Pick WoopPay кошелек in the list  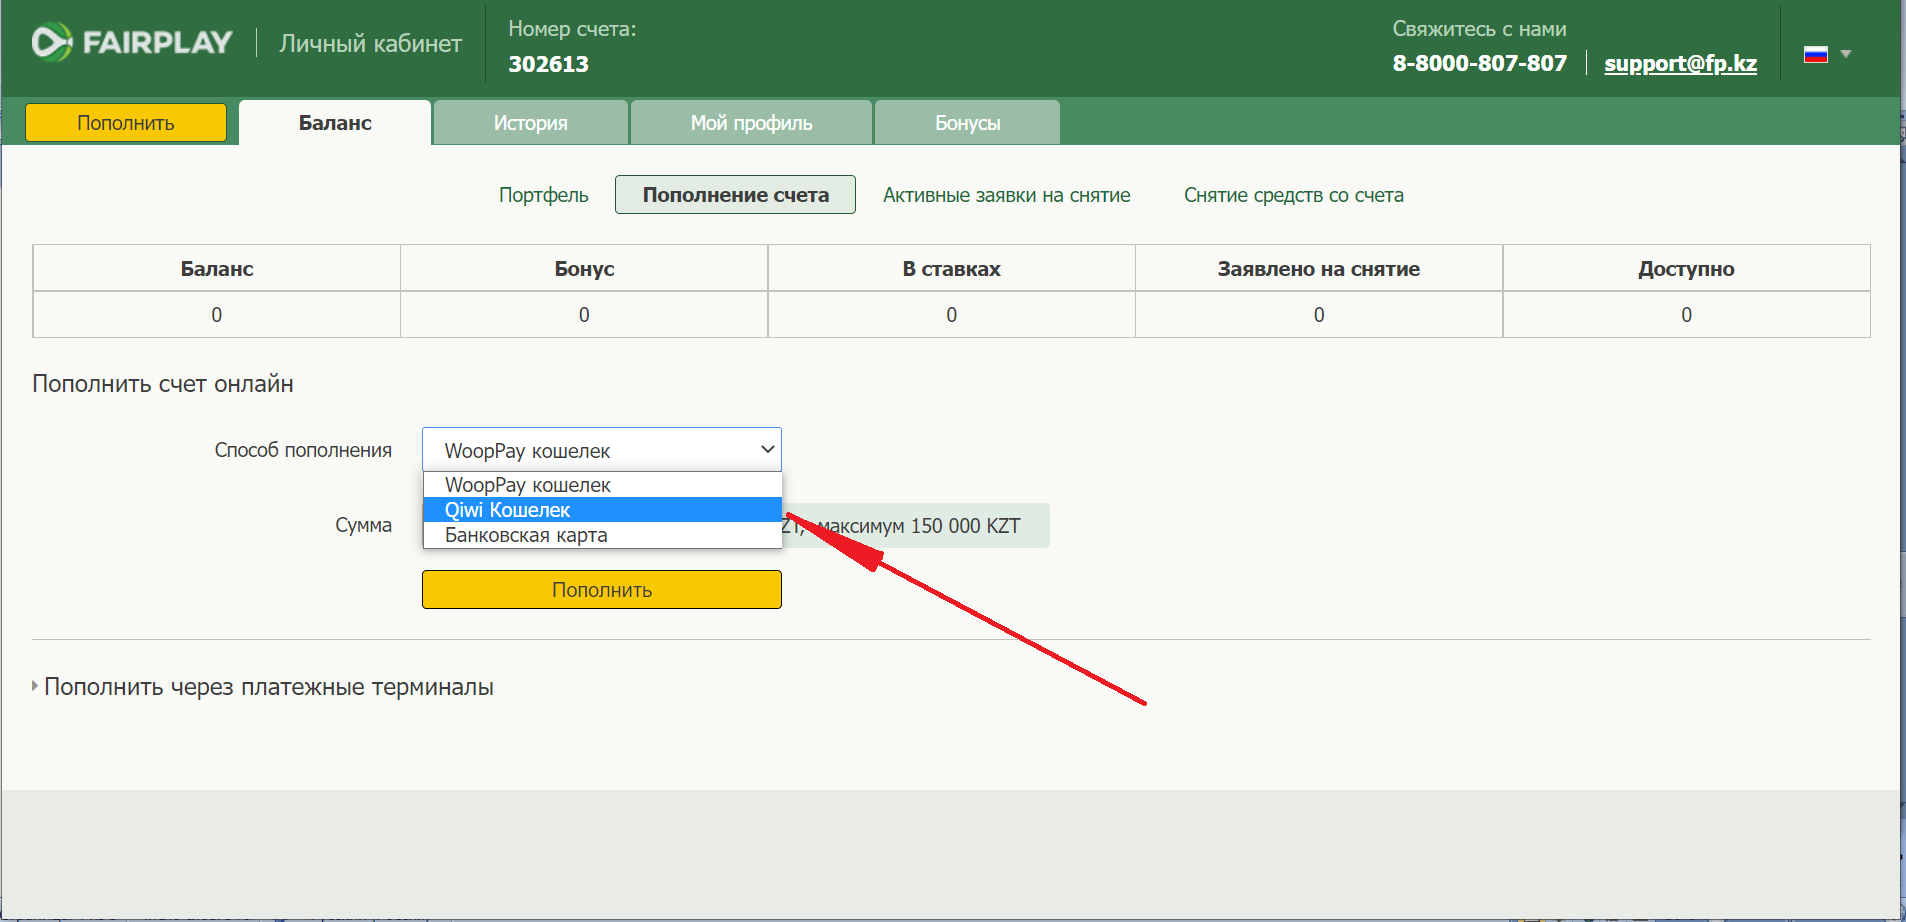(x=602, y=485)
